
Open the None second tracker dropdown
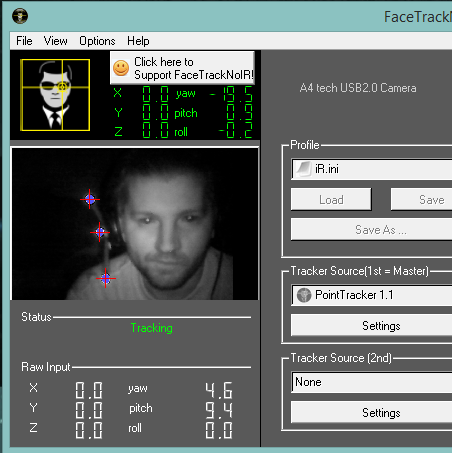(372, 382)
